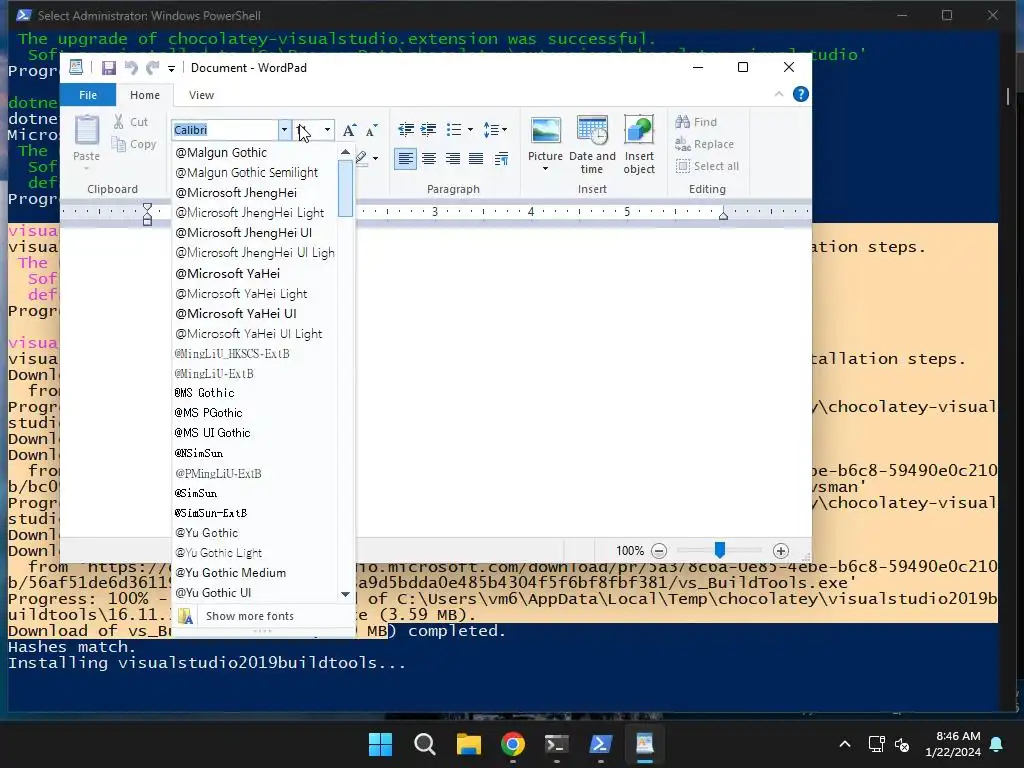1024x768 pixels.
Task: Click the Save icon in WordPad title bar
Action: point(109,68)
